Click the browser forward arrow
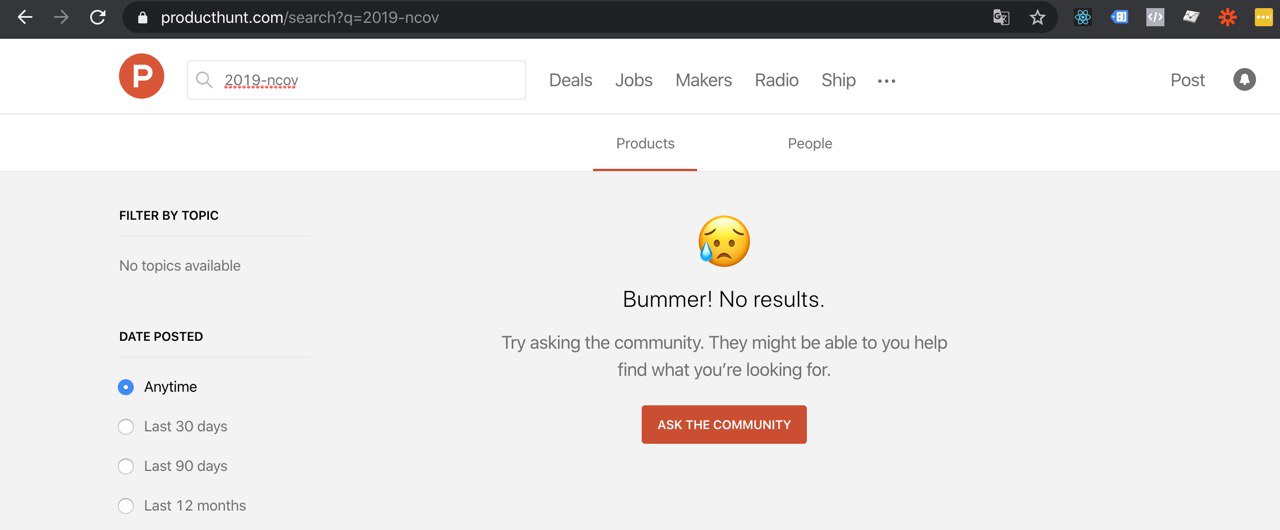The height and width of the screenshot is (530, 1280). click(x=61, y=17)
